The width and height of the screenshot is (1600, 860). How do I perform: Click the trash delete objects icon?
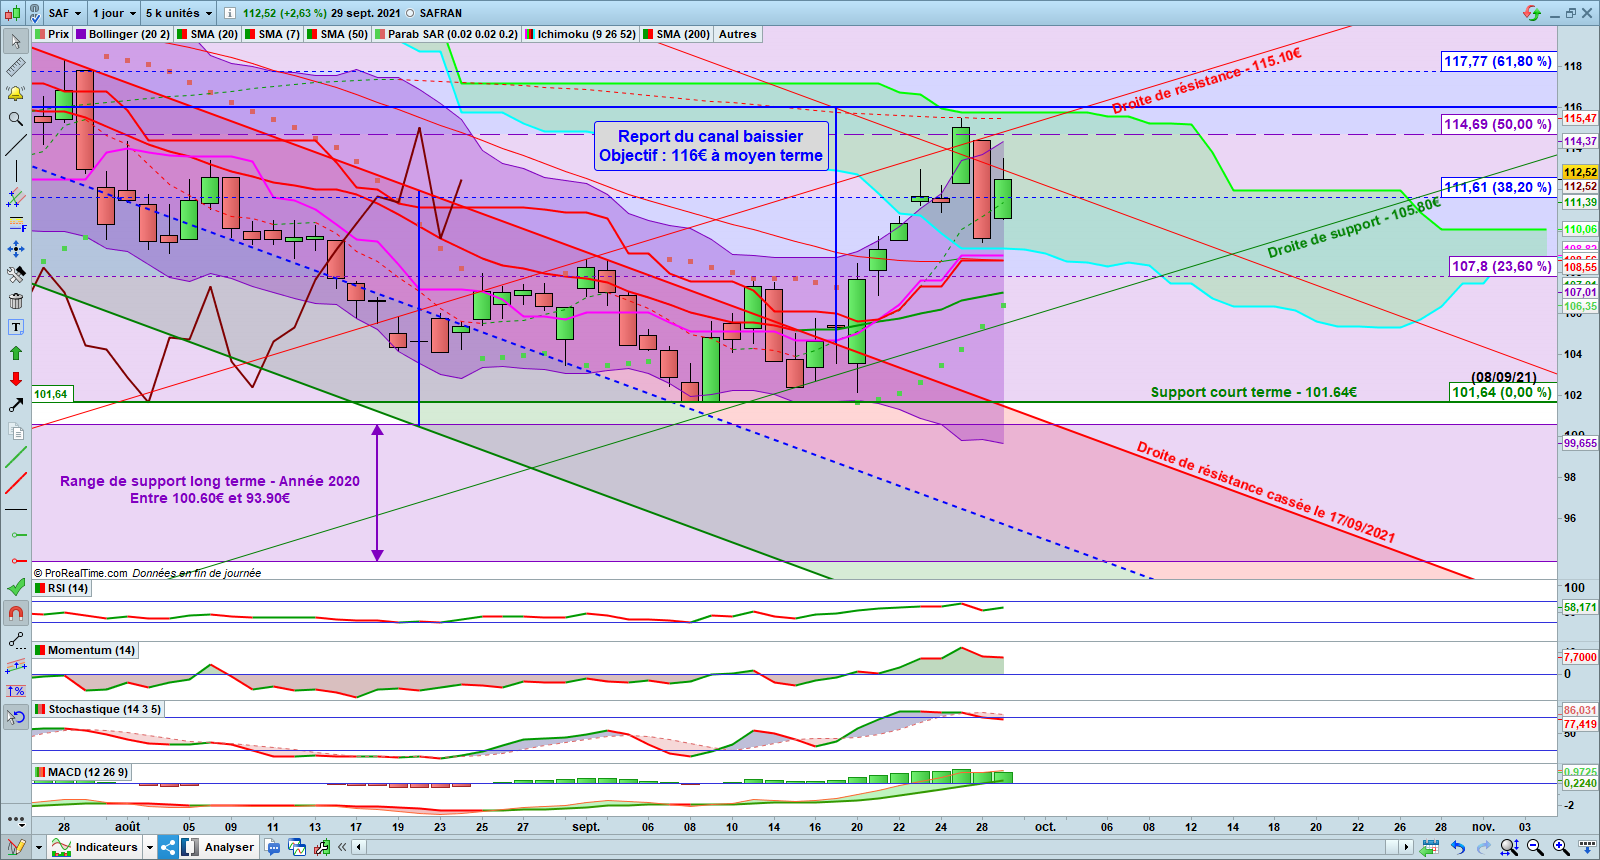(x=16, y=301)
